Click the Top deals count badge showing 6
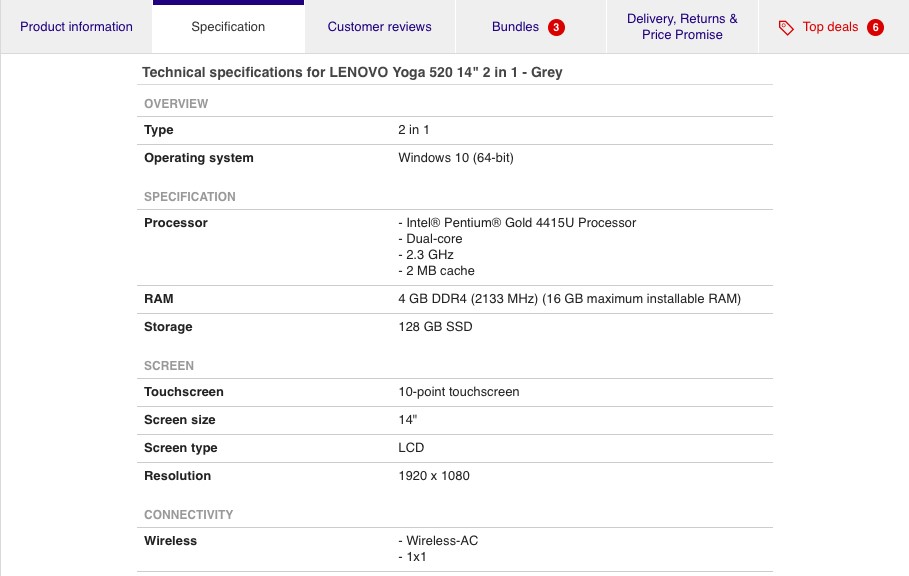909x576 pixels. click(875, 27)
